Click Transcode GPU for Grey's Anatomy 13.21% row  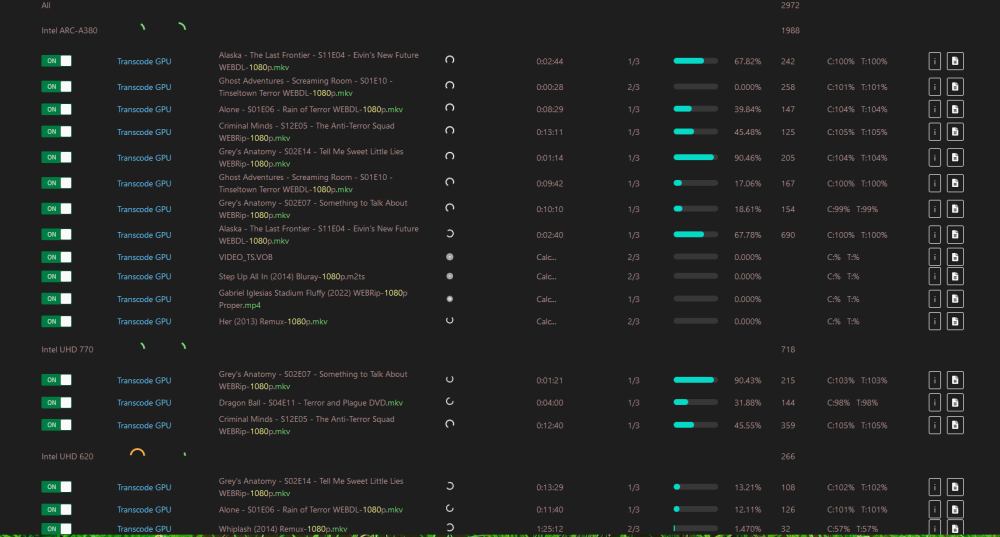coord(144,487)
